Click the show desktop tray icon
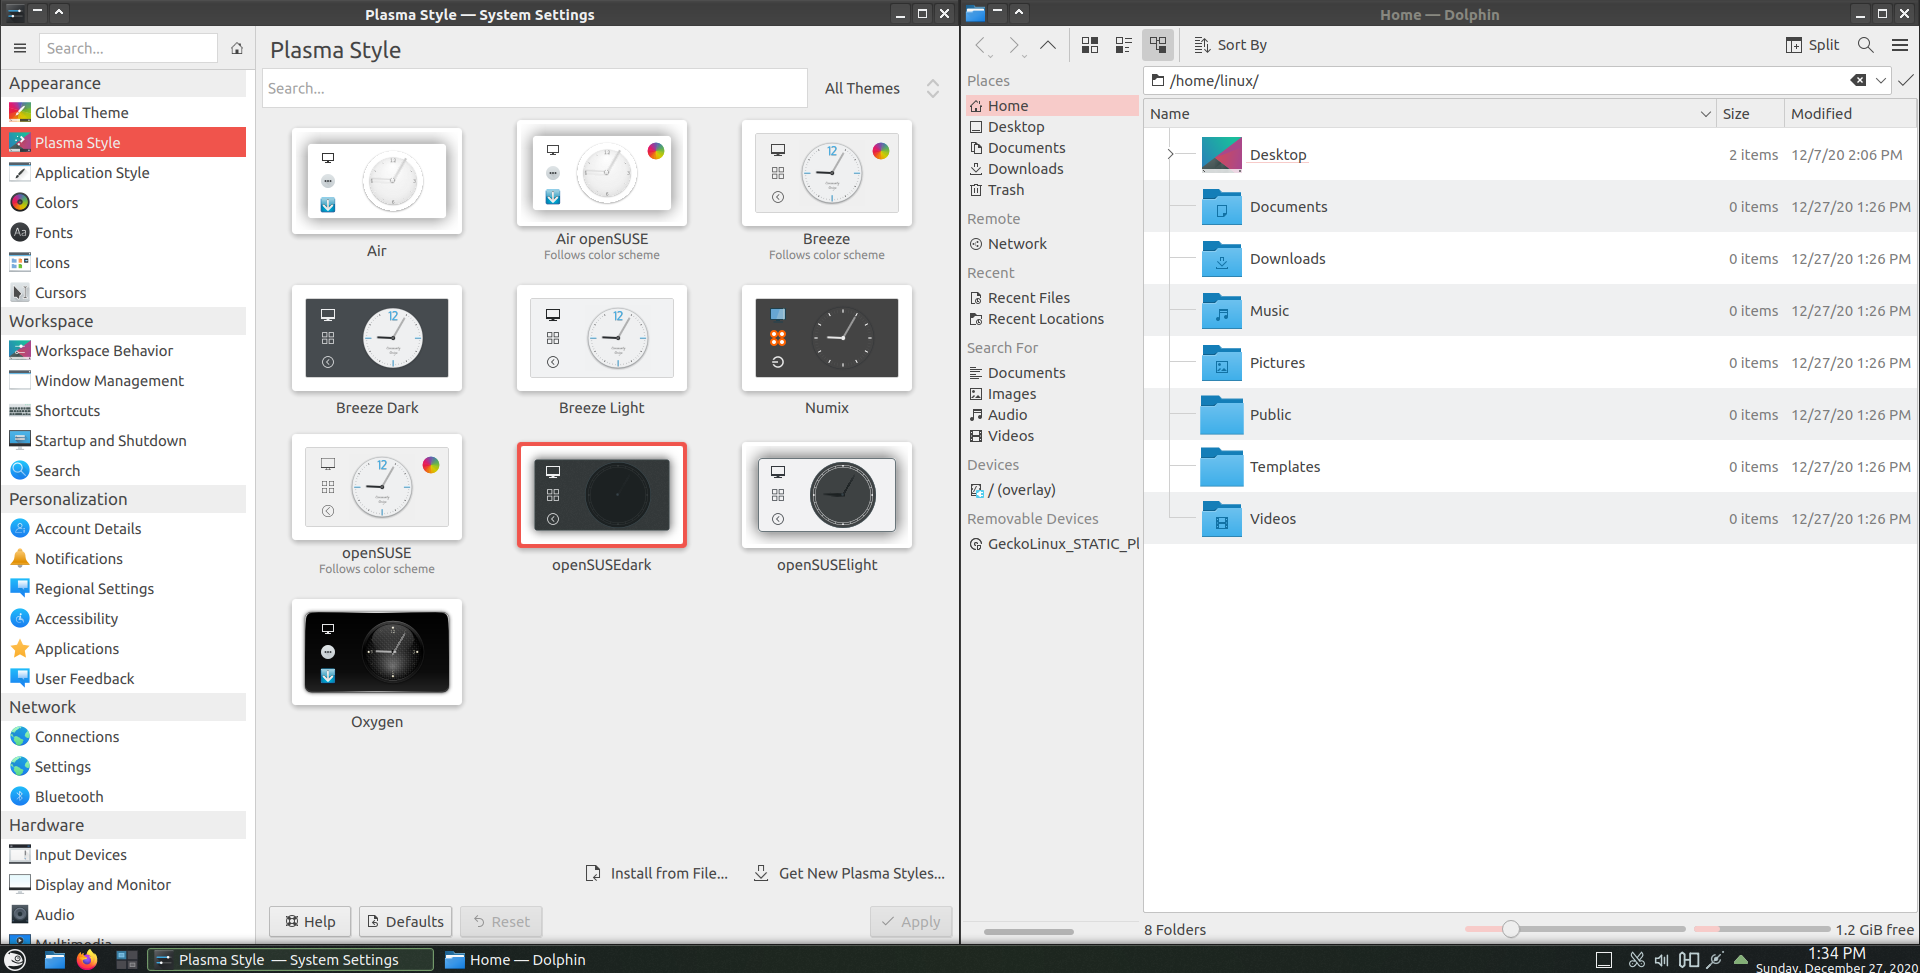Viewport: 1920px width, 973px height. click(1604, 960)
